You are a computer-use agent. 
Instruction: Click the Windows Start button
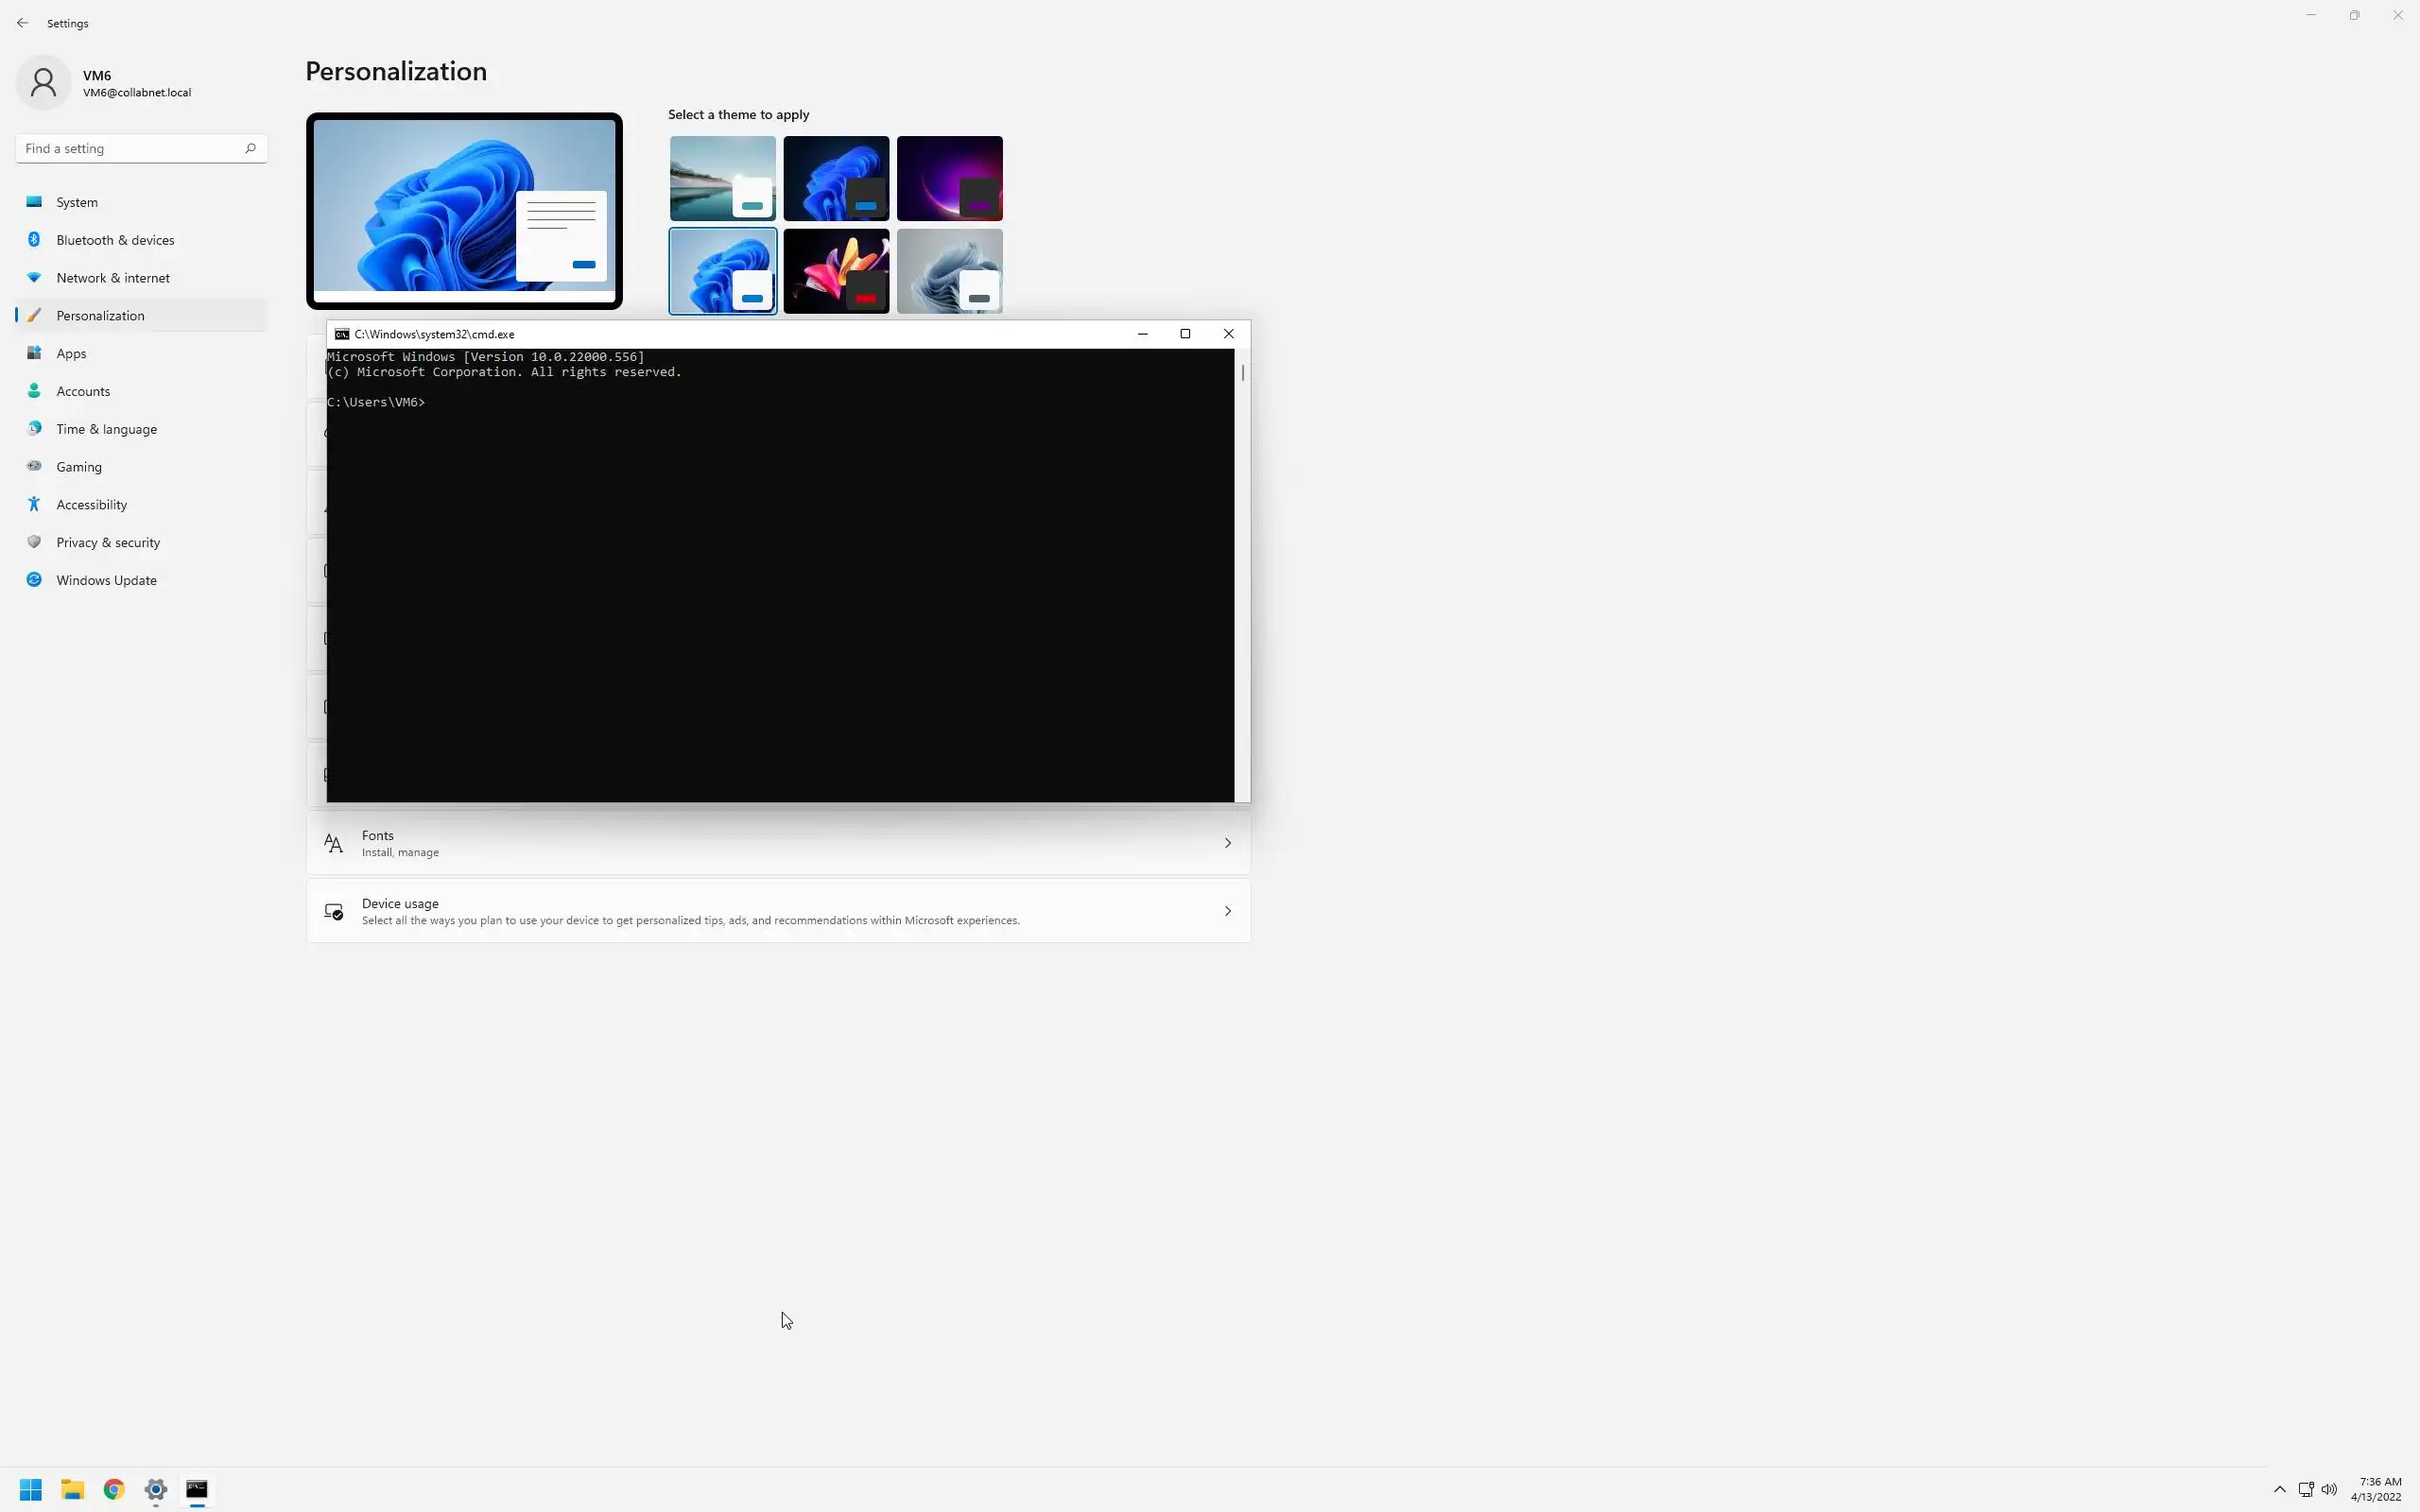30,1490
